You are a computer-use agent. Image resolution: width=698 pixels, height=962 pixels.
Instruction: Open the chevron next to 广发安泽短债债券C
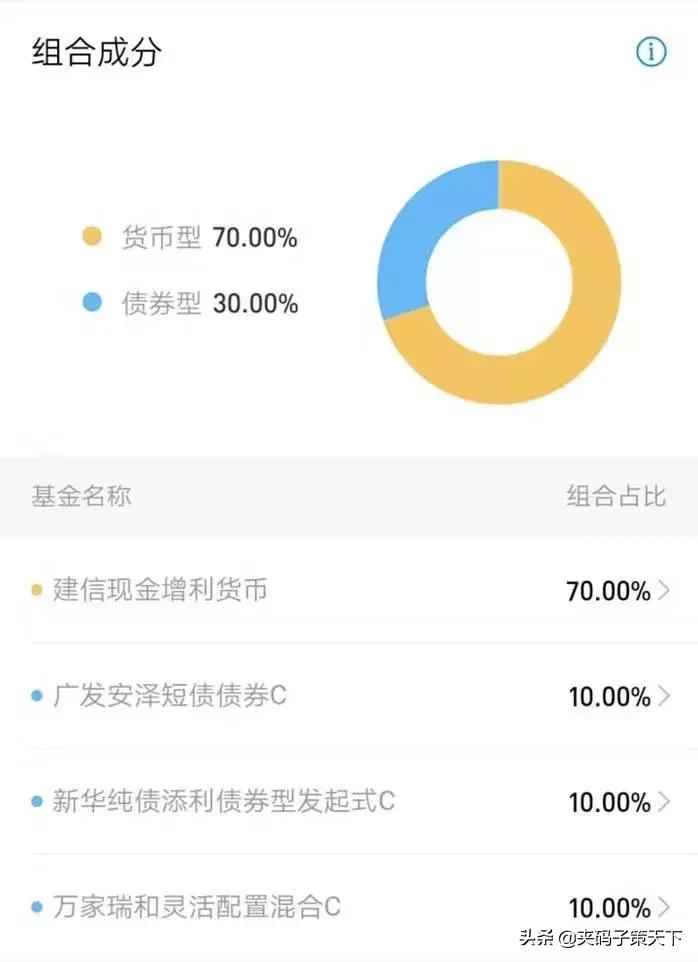tap(662, 697)
